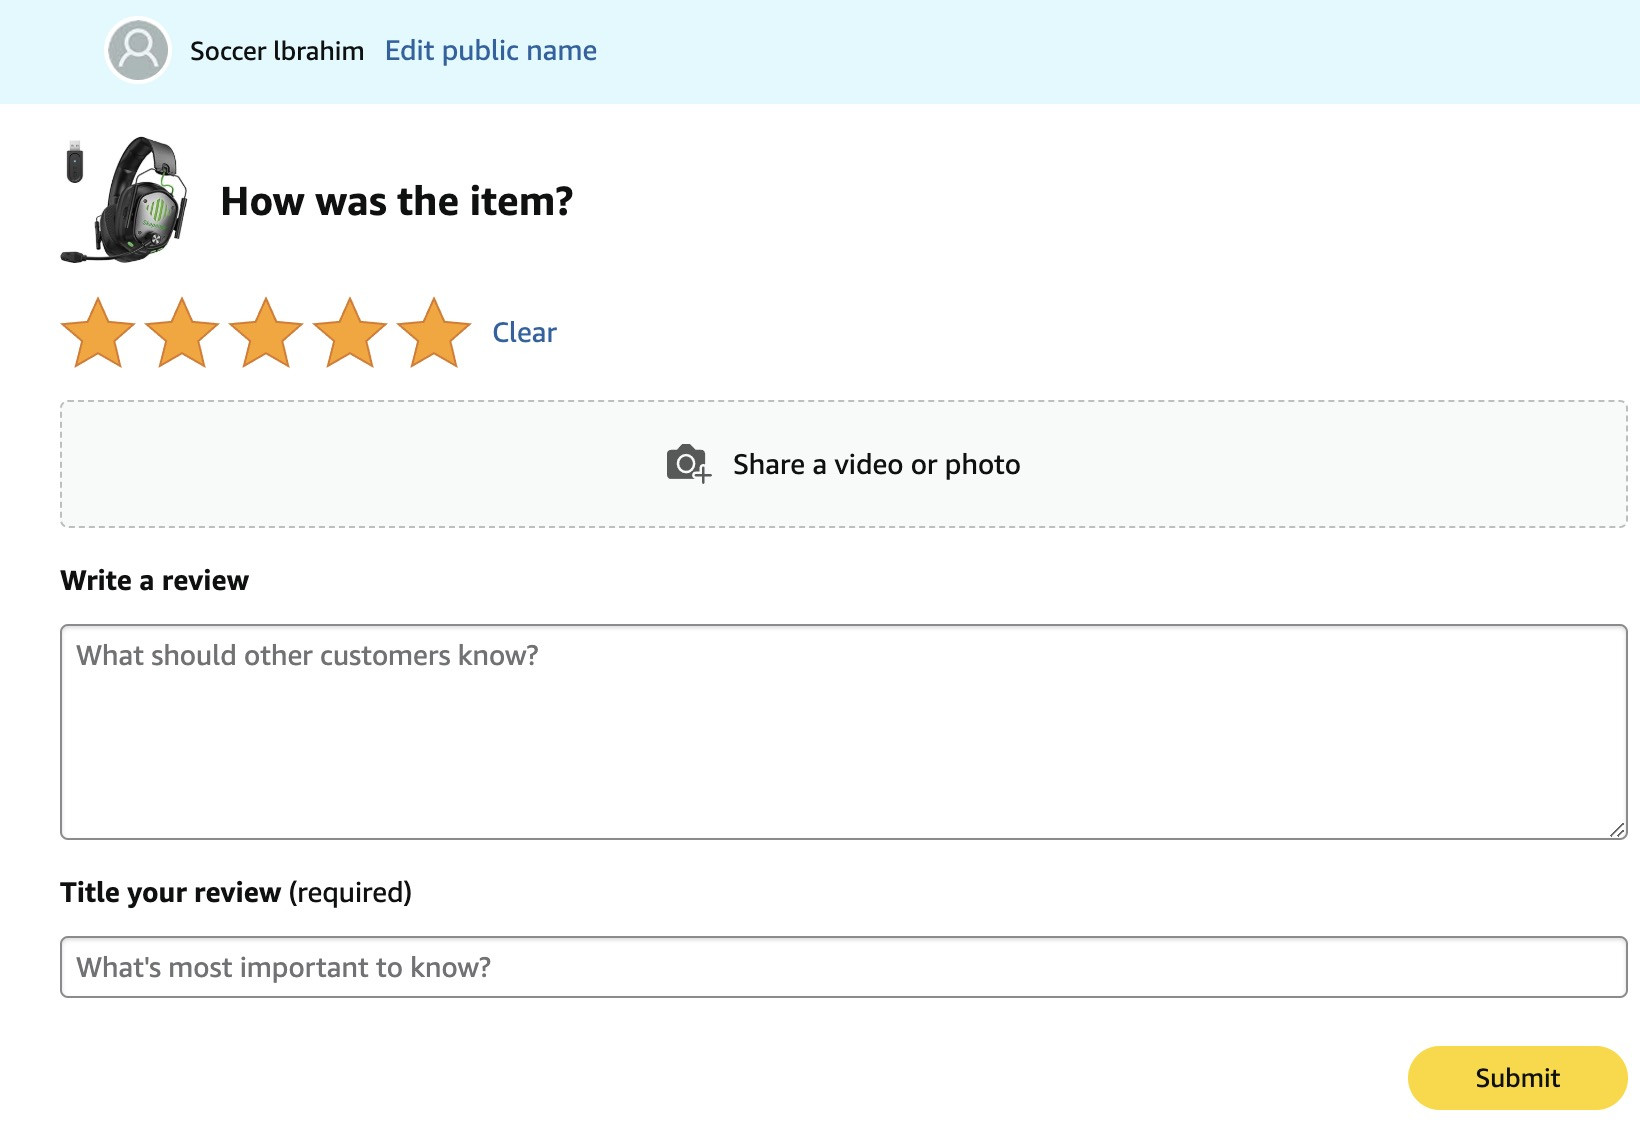Click the textarea resize handle corner
1640x1124 pixels.
[x=1617, y=830]
